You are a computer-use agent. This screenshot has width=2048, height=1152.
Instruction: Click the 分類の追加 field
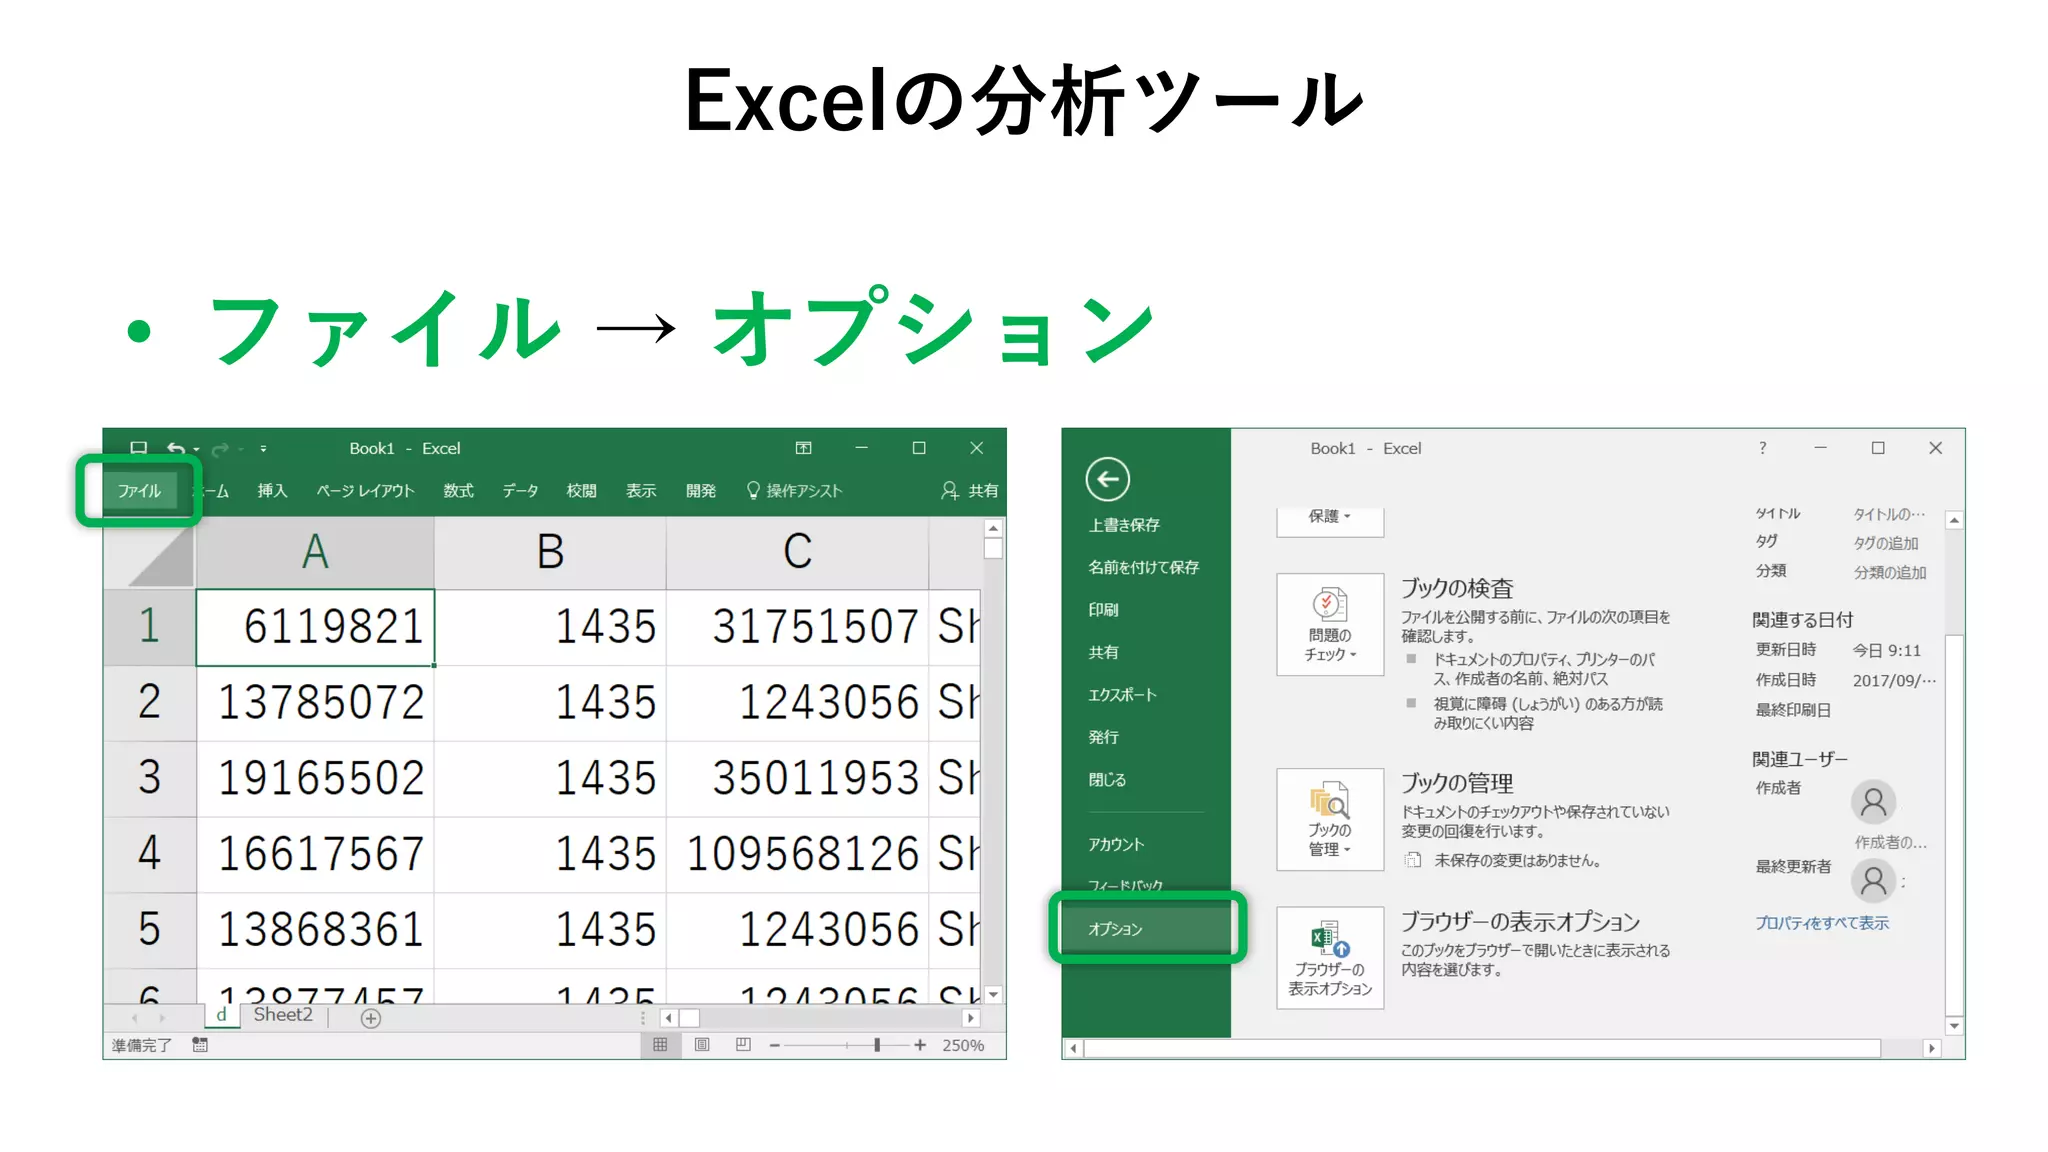(1890, 572)
